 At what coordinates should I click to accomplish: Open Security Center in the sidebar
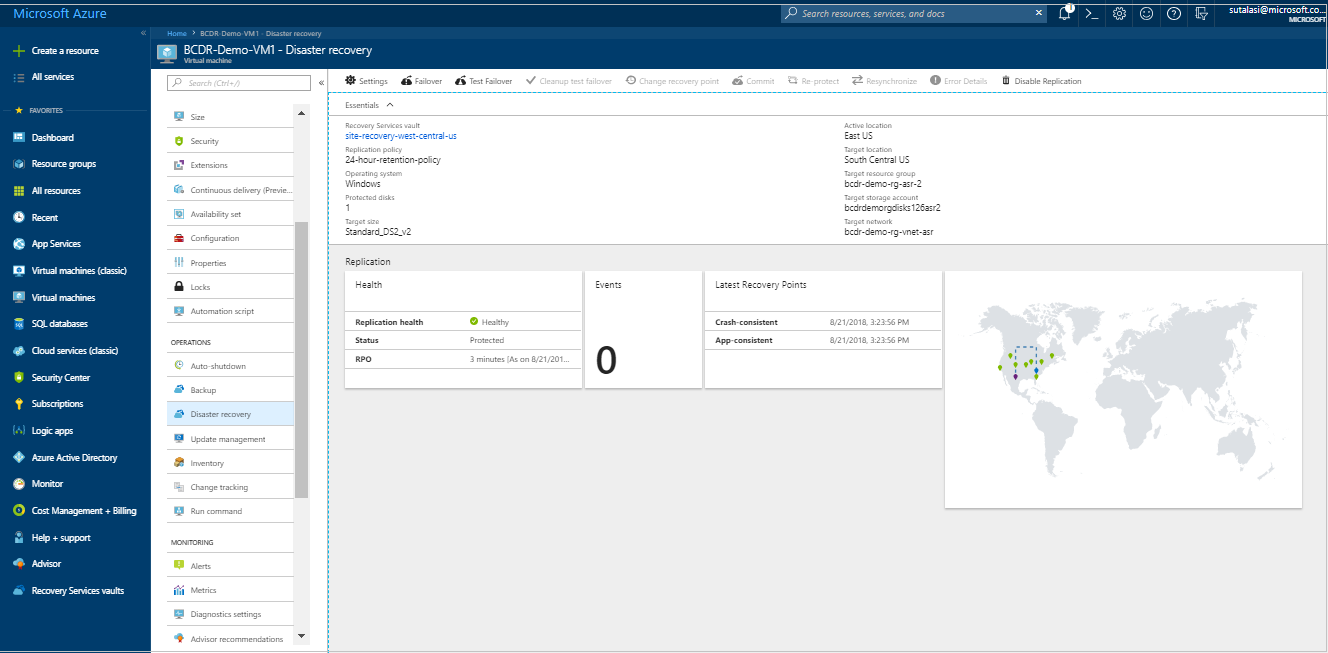pyautogui.click(x=52, y=378)
